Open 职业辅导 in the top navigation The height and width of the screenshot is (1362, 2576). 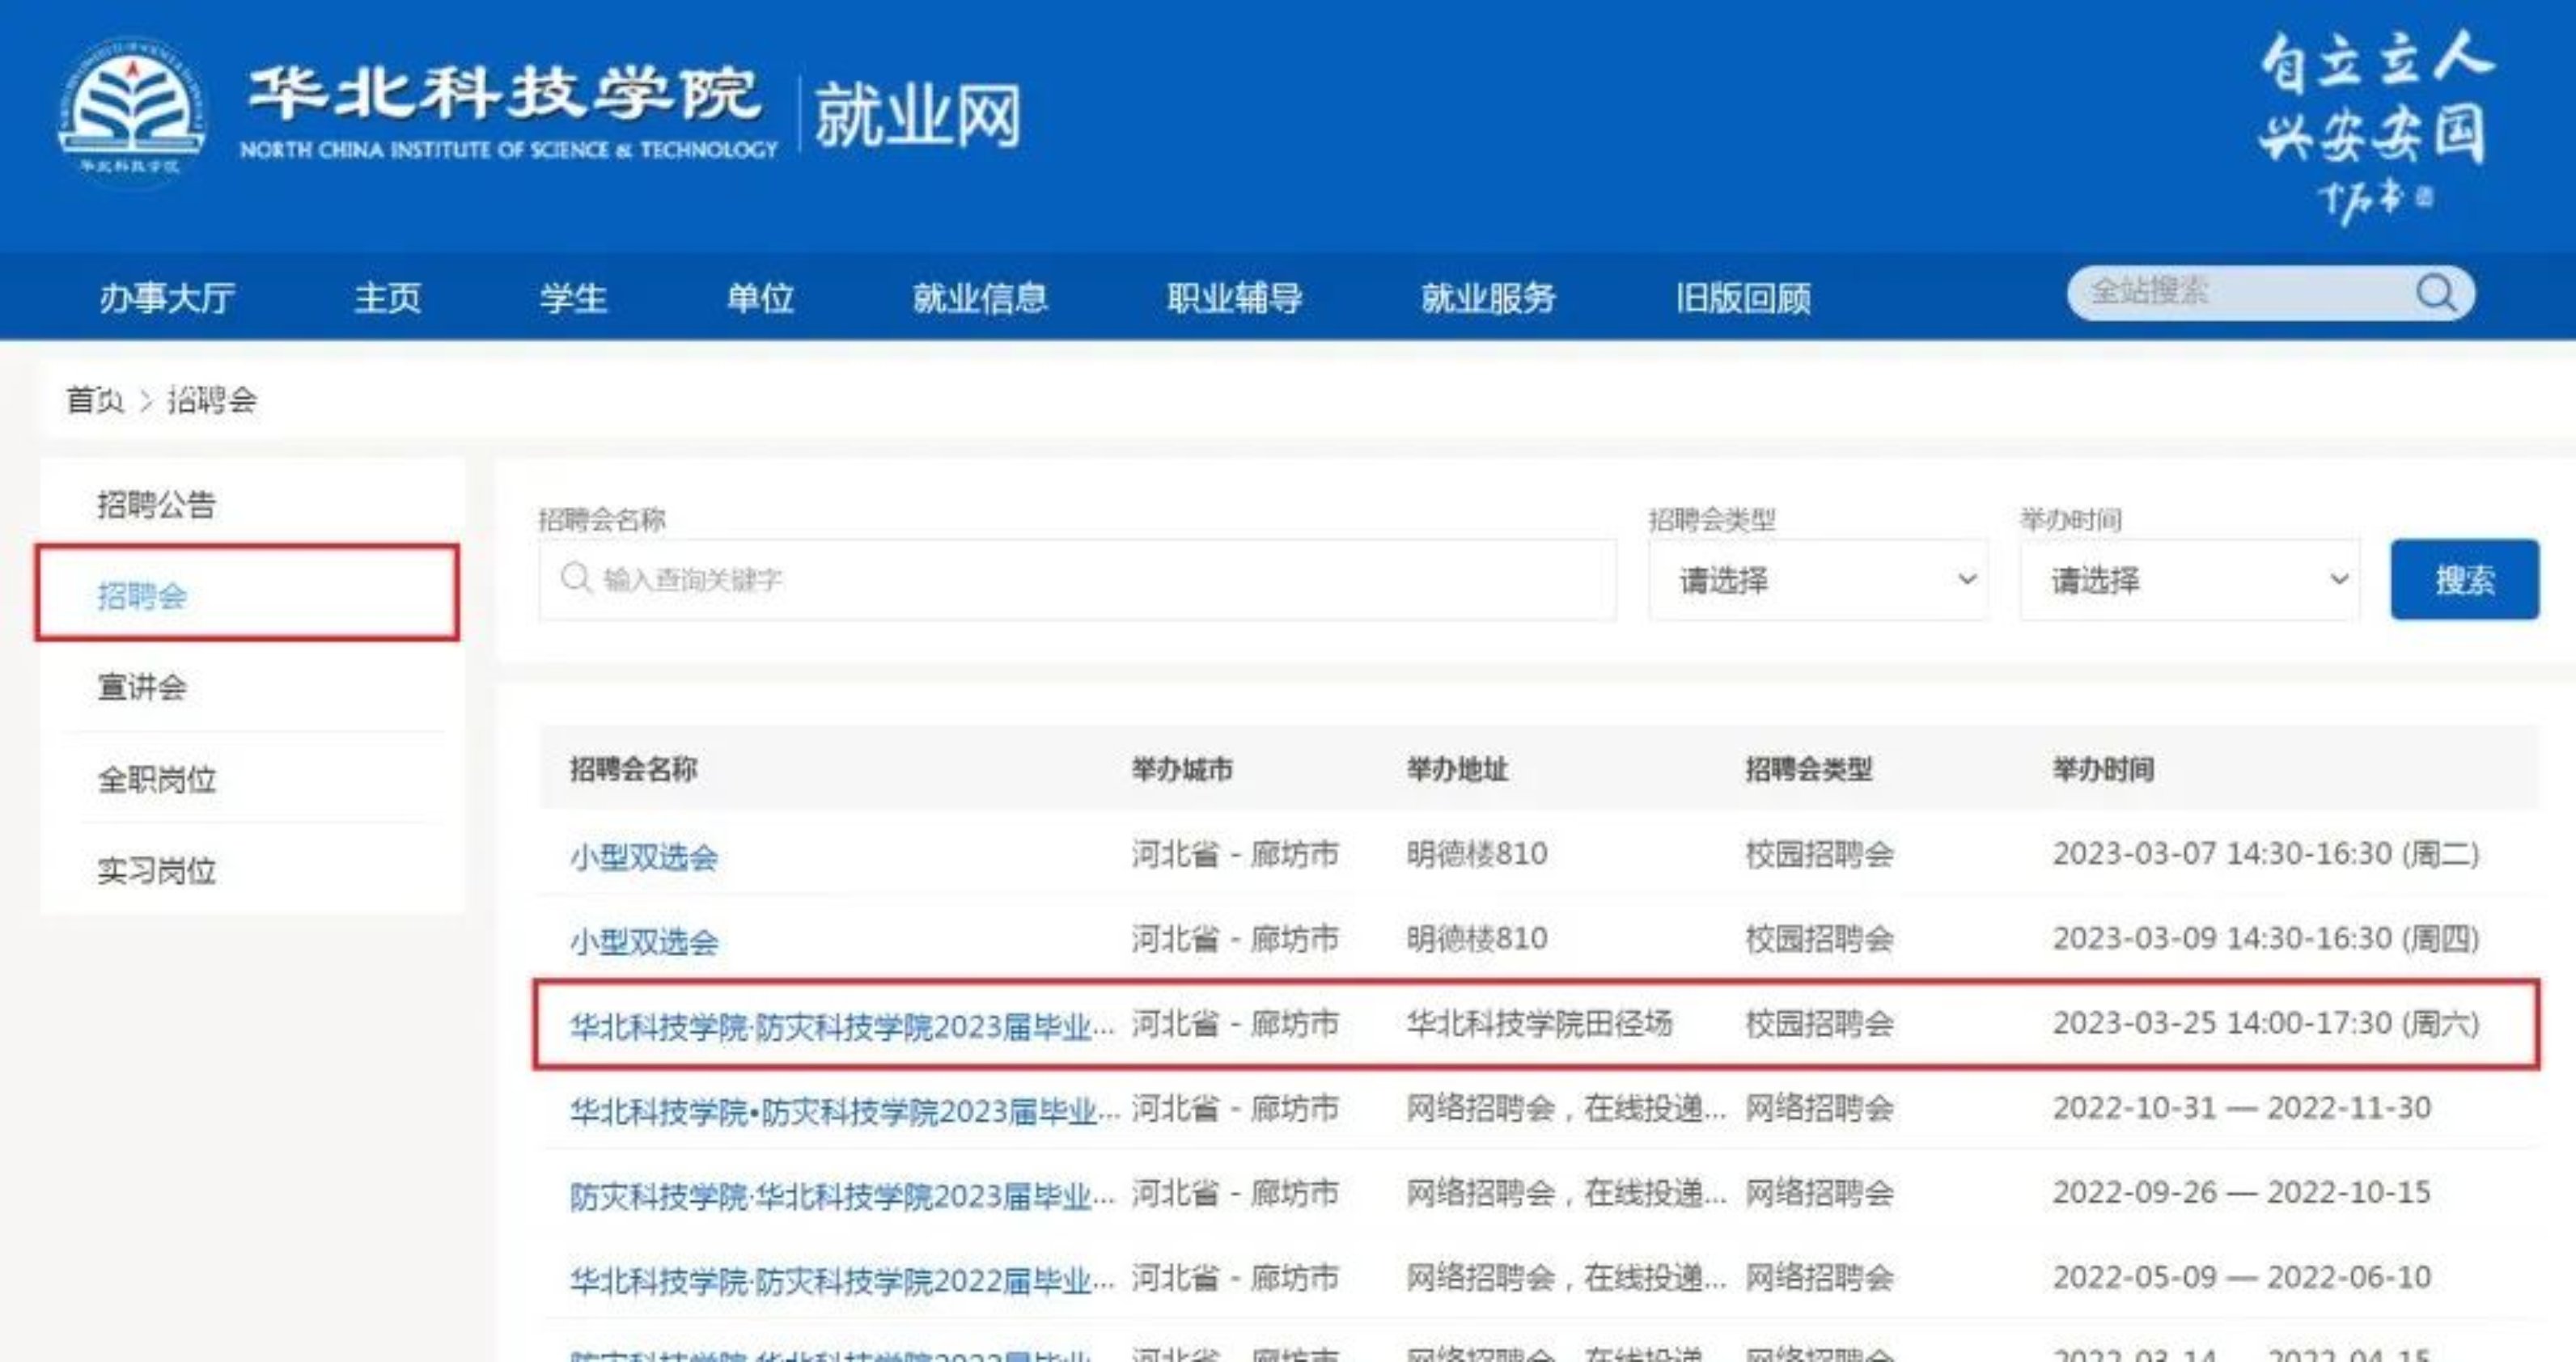[x=1234, y=298]
